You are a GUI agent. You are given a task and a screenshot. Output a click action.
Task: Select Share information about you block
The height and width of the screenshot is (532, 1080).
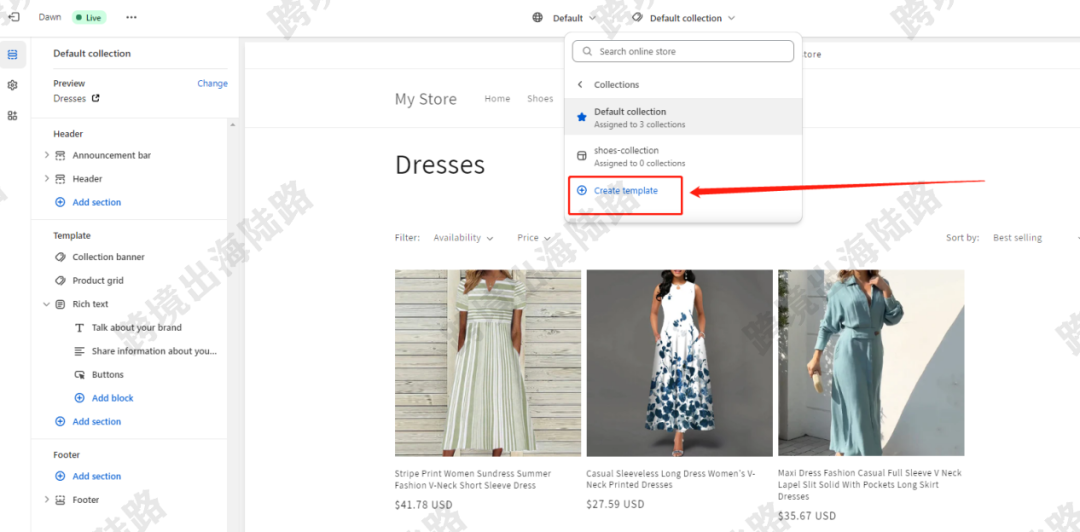point(154,351)
